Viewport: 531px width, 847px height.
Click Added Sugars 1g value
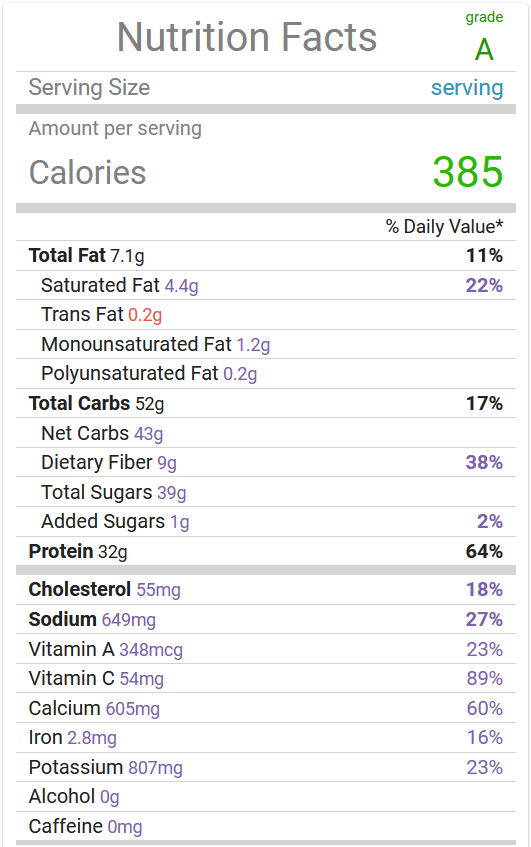click(180, 522)
